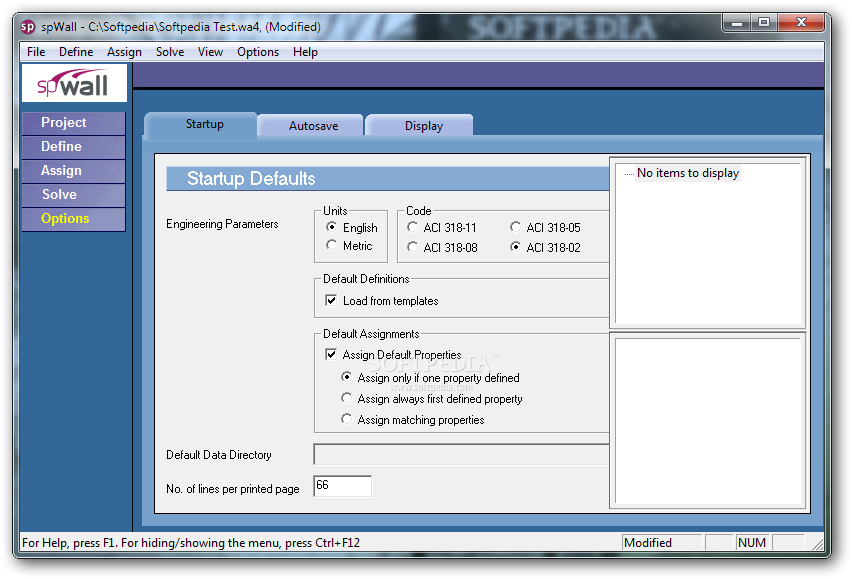Click 'No items to display' tree entry
The width and height of the screenshot is (852, 579).
pyautogui.click(x=688, y=173)
